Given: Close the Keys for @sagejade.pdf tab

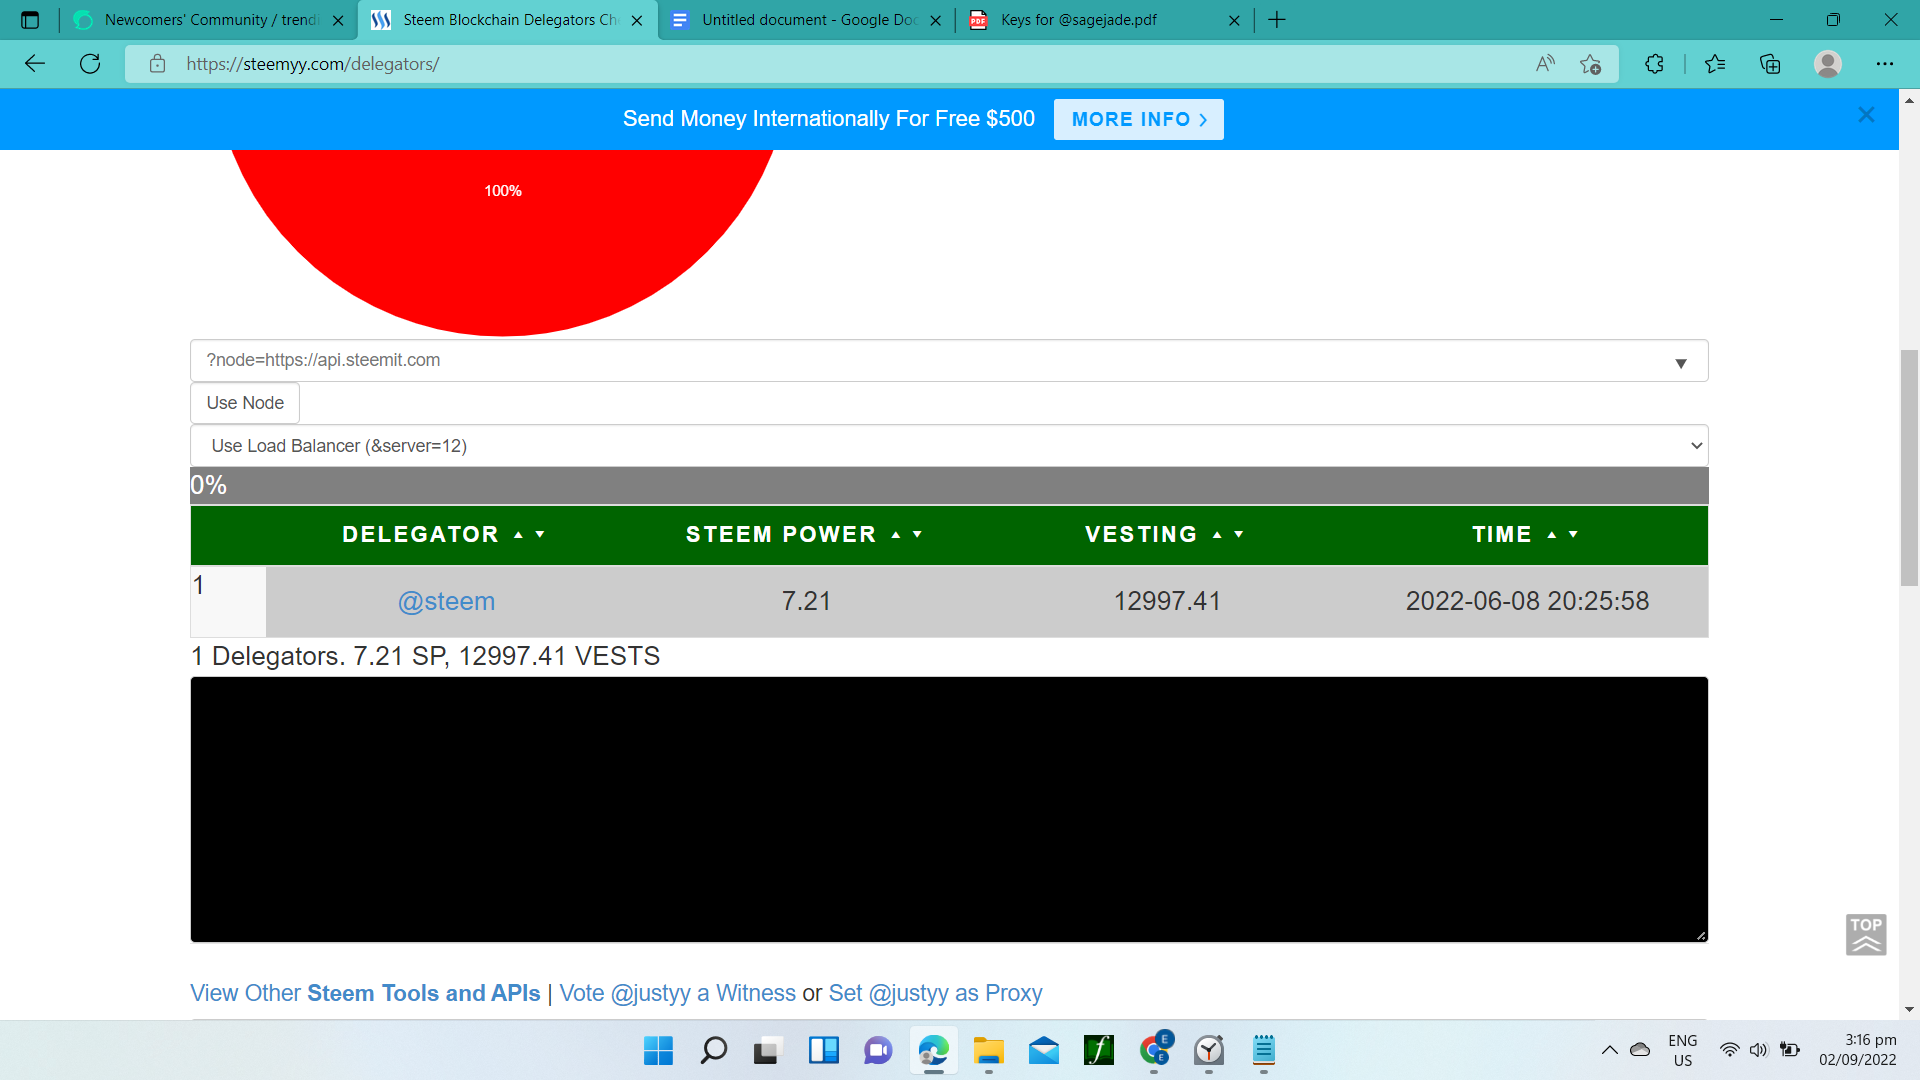Looking at the screenshot, I should click(x=1234, y=20).
